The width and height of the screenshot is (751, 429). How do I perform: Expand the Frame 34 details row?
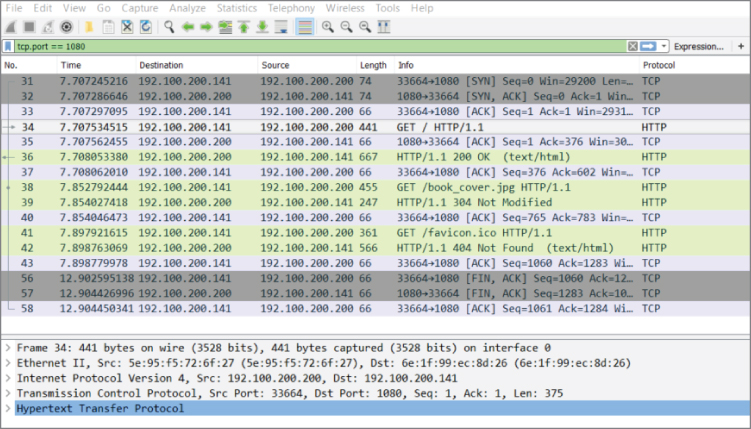(8, 348)
